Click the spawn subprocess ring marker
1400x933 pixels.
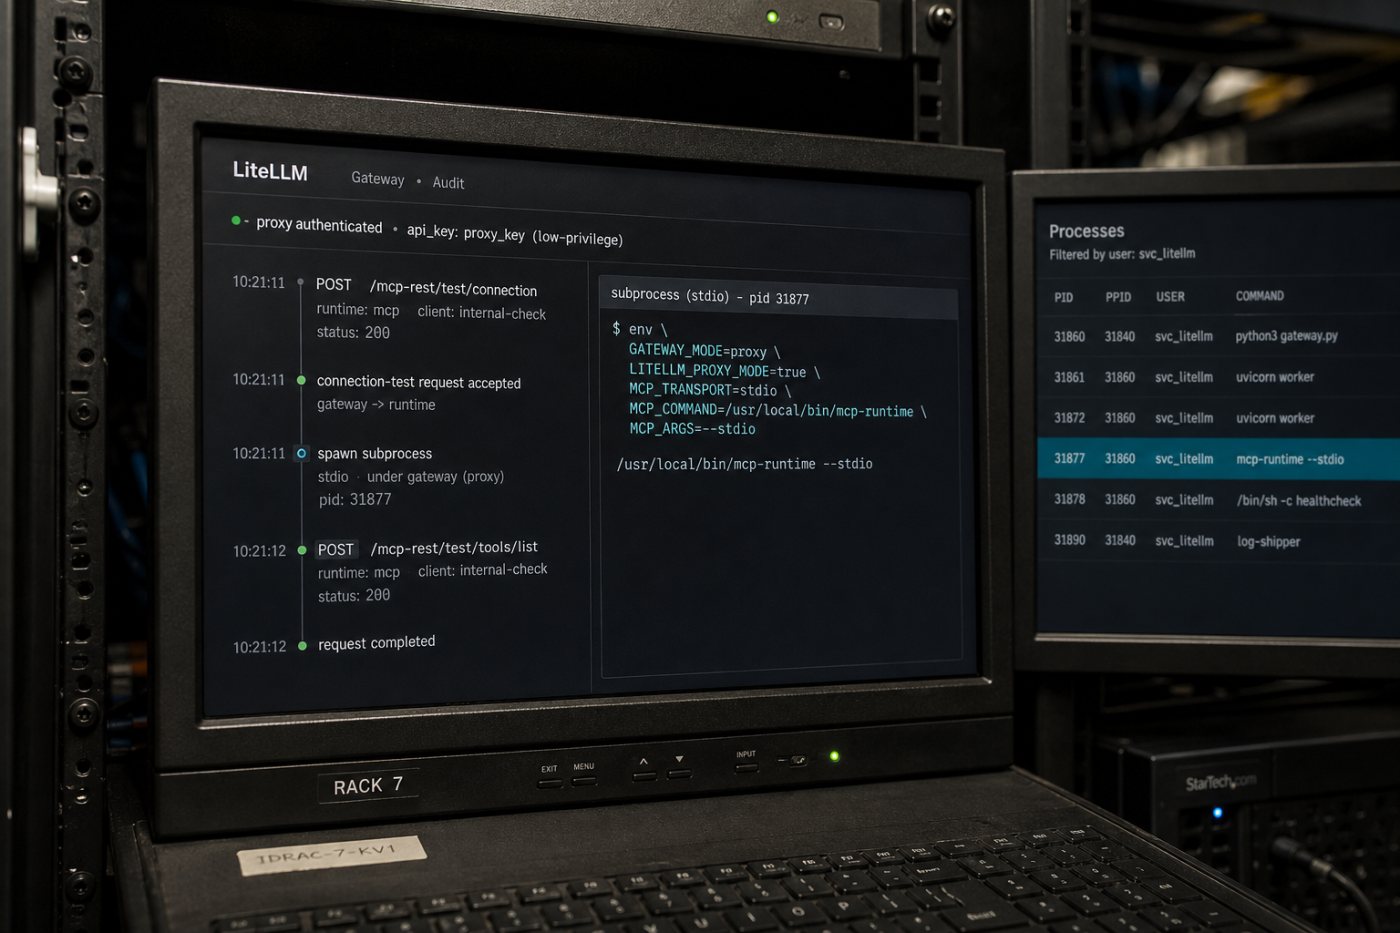click(301, 453)
